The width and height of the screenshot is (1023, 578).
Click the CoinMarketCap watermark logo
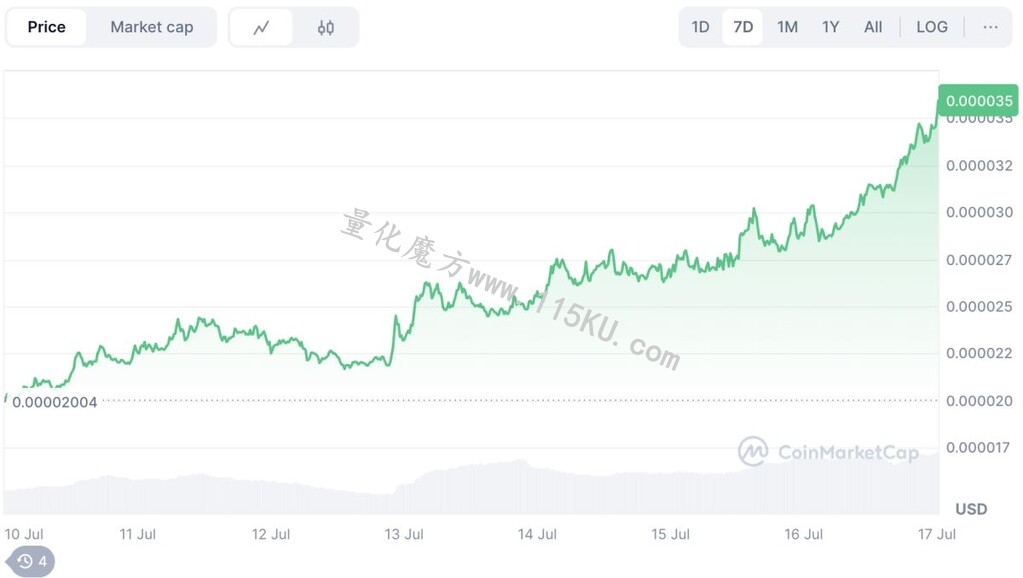point(828,451)
